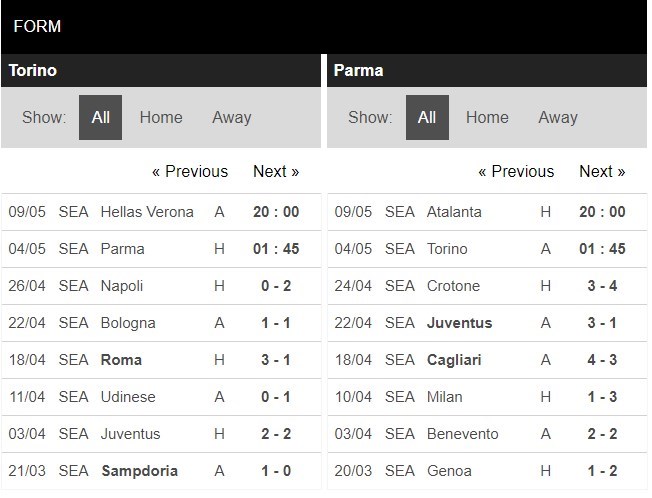Open Torino's Napoli 0 - 2 result

pyautogui.click(x=276, y=286)
